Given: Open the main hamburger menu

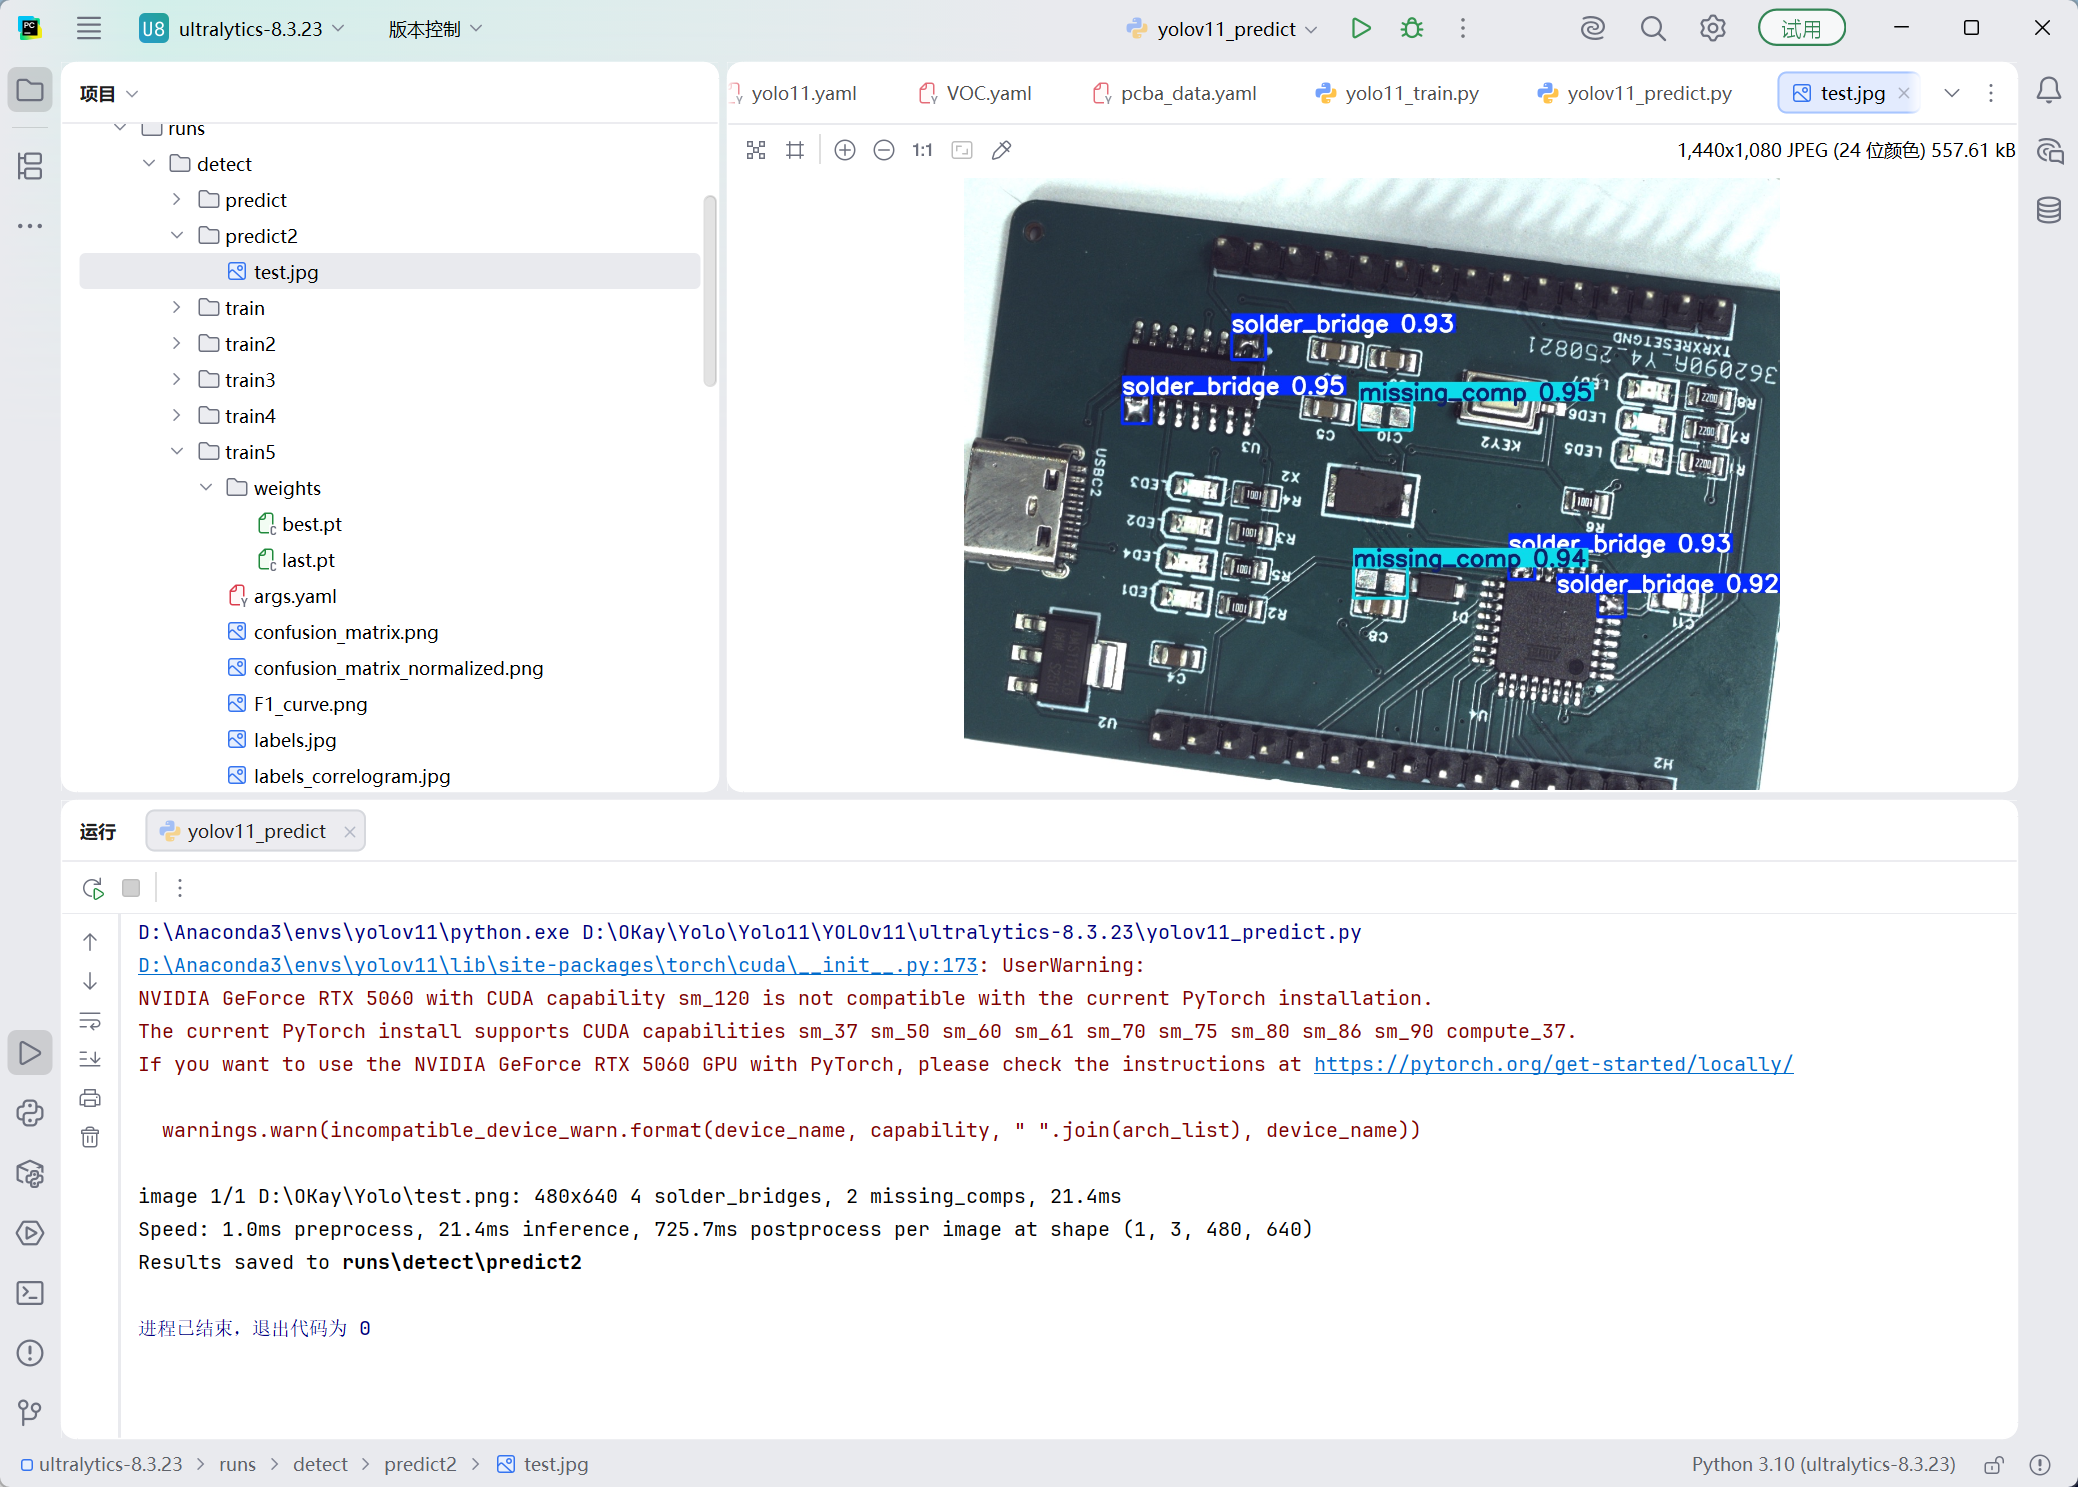Looking at the screenshot, I should [x=89, y=28].
